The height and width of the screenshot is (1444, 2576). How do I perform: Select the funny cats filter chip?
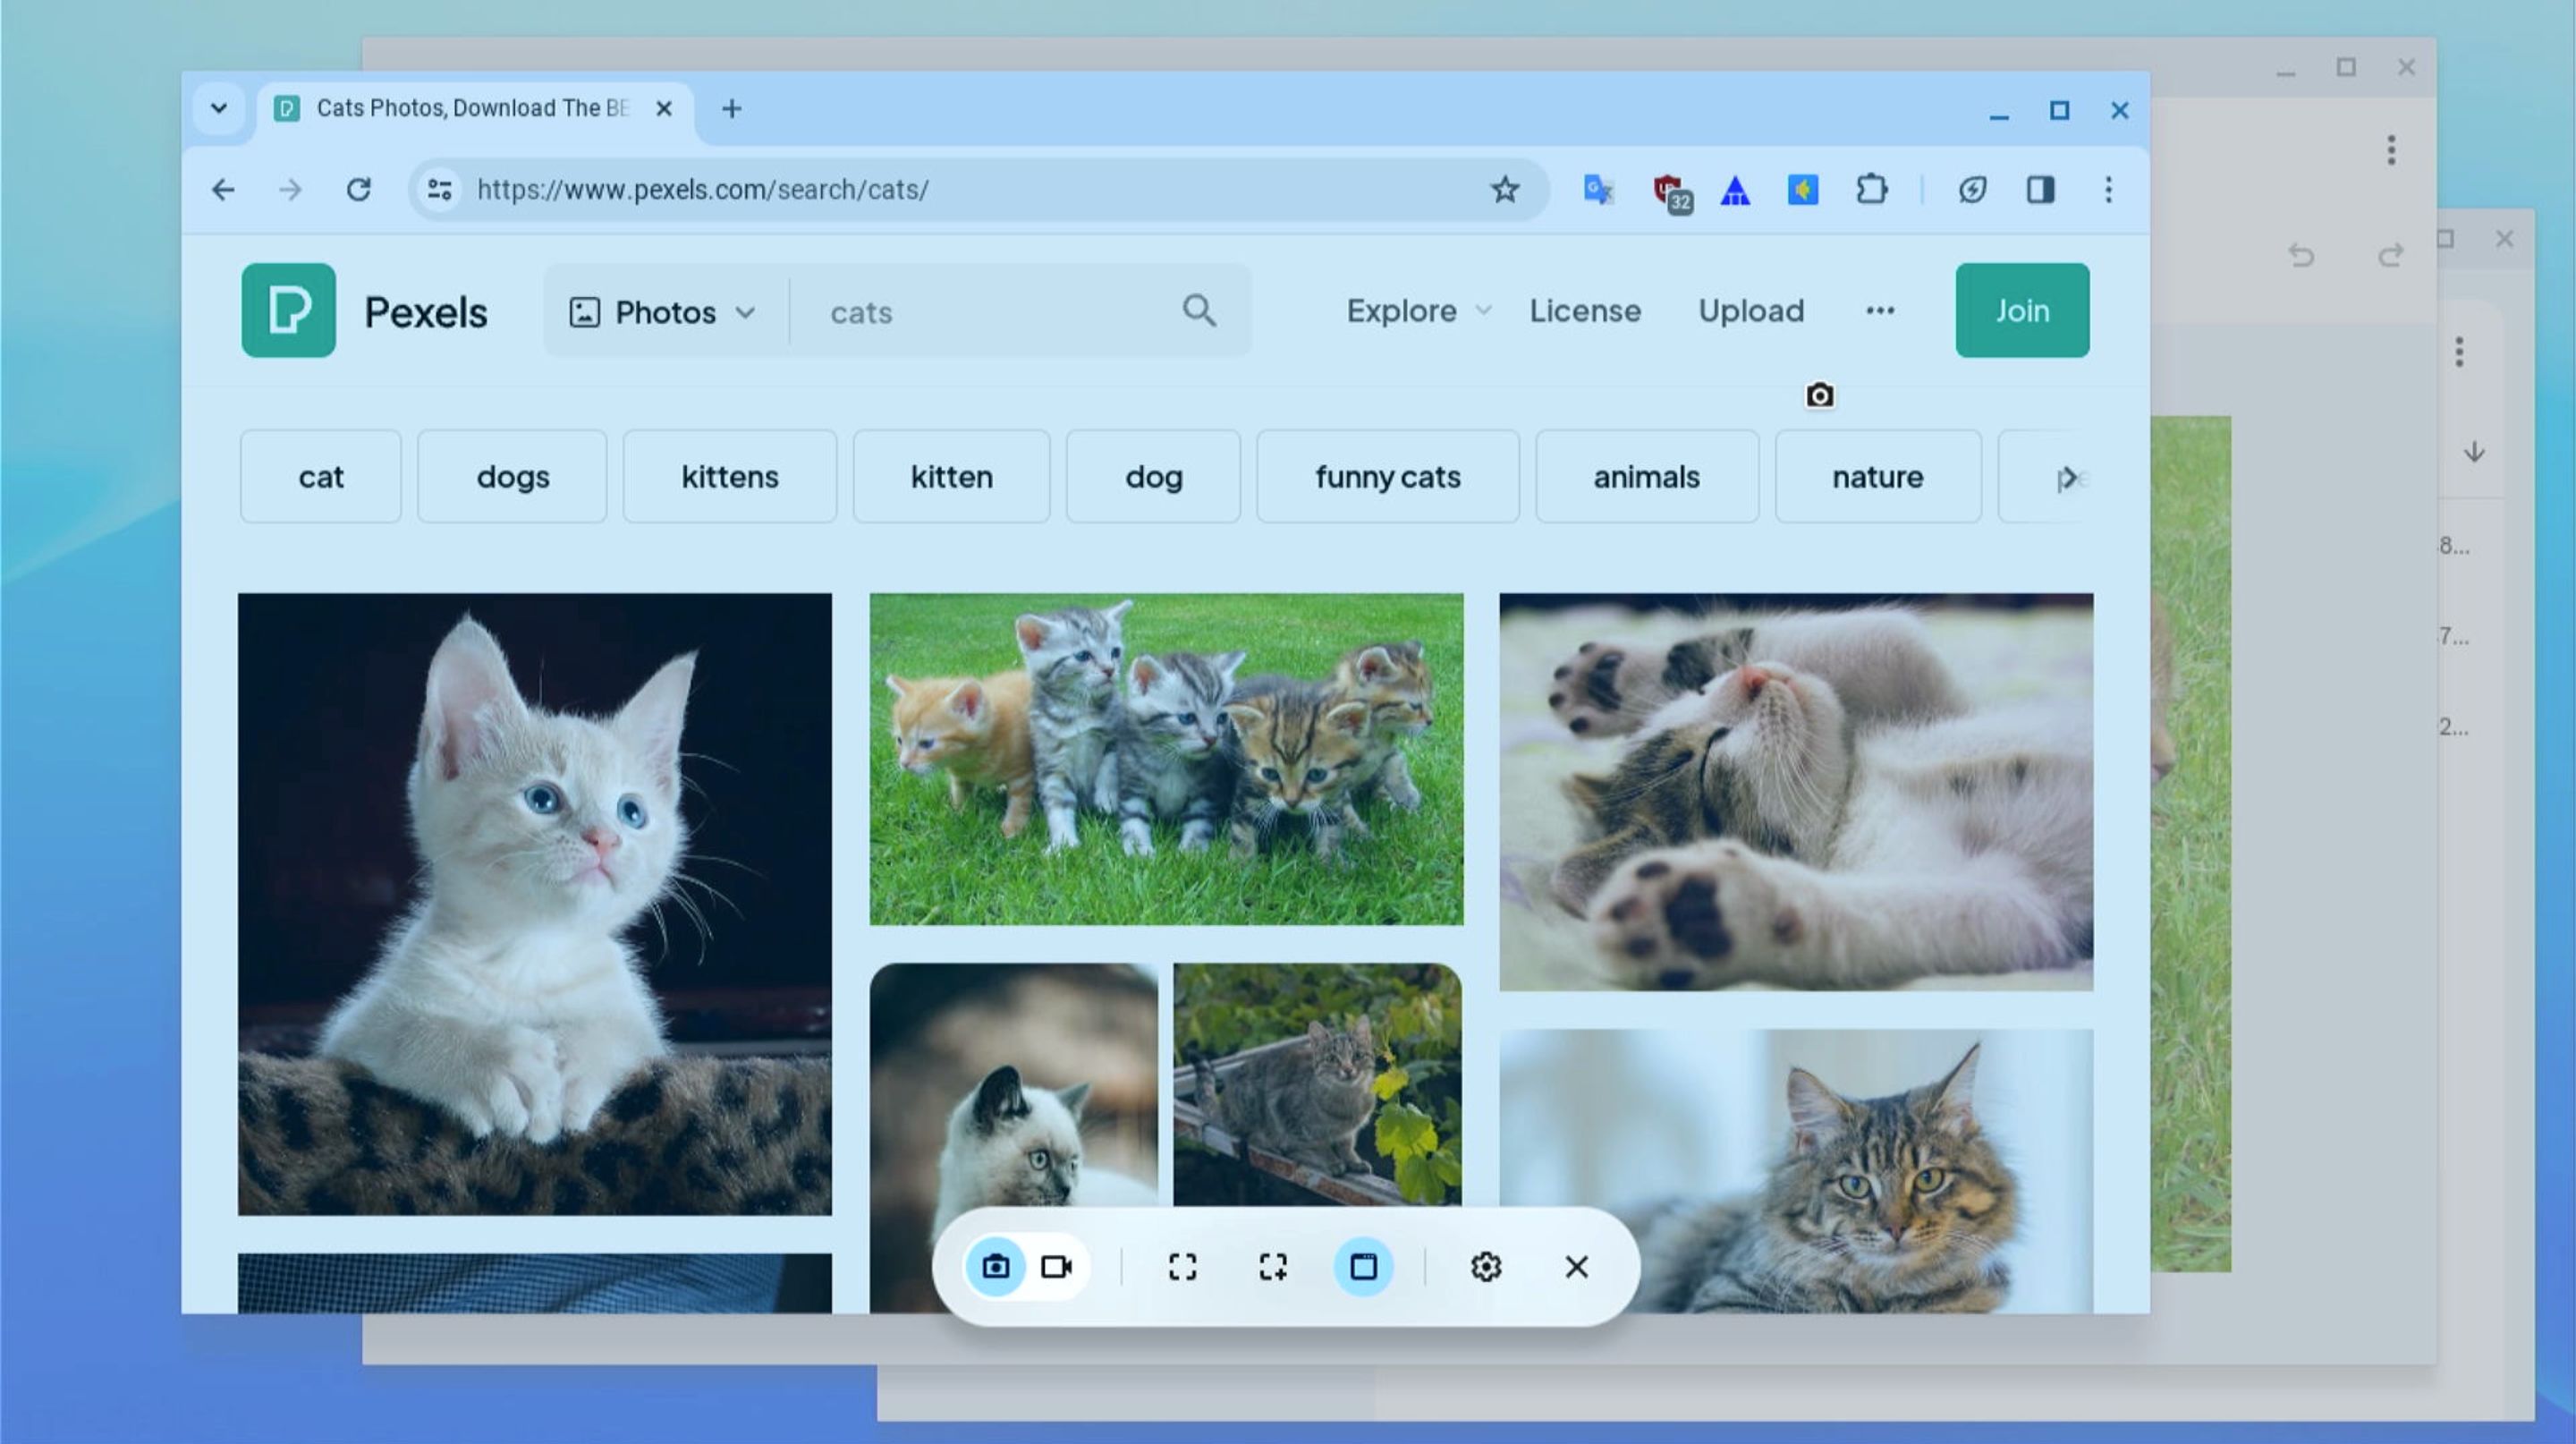click(x=1387, y=477)
